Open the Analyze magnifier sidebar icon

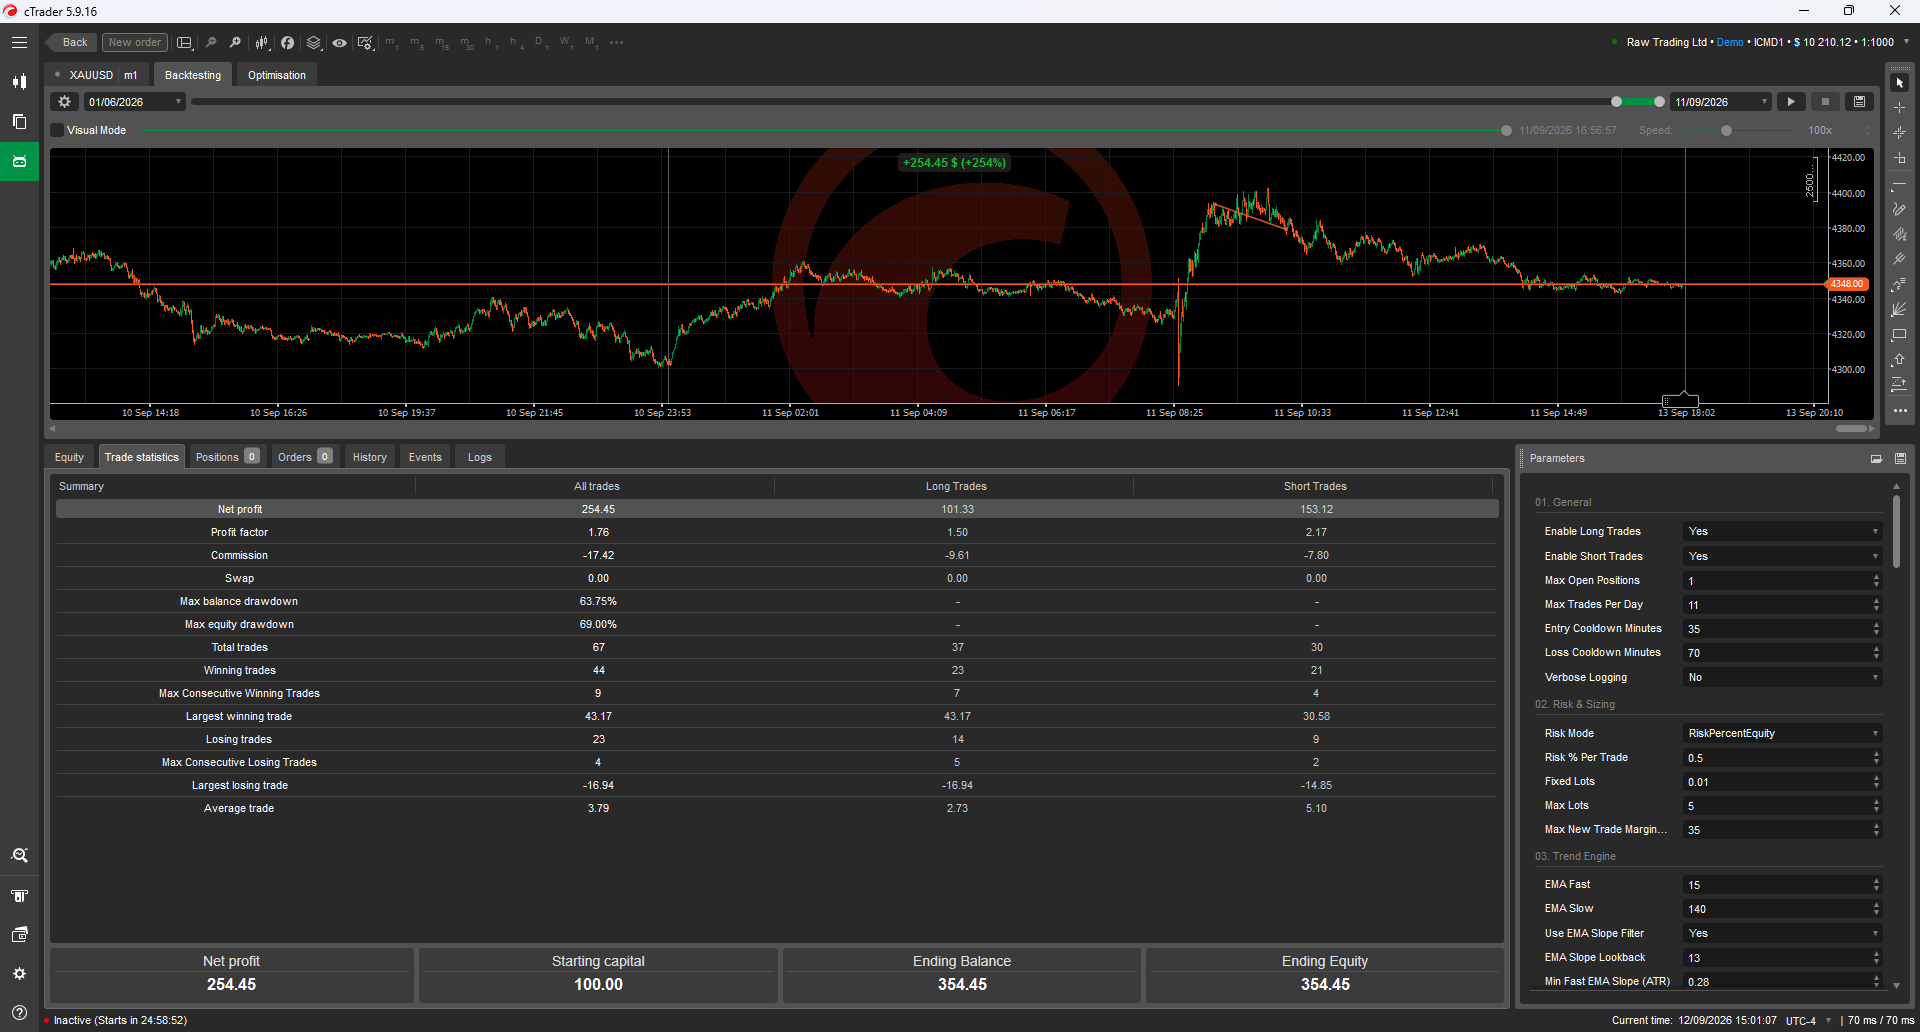click(19, 856)
